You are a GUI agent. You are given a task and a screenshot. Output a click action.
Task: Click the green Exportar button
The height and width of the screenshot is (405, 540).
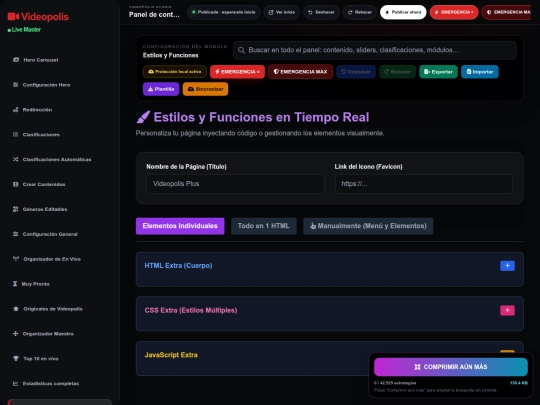[x=438, y=72]
